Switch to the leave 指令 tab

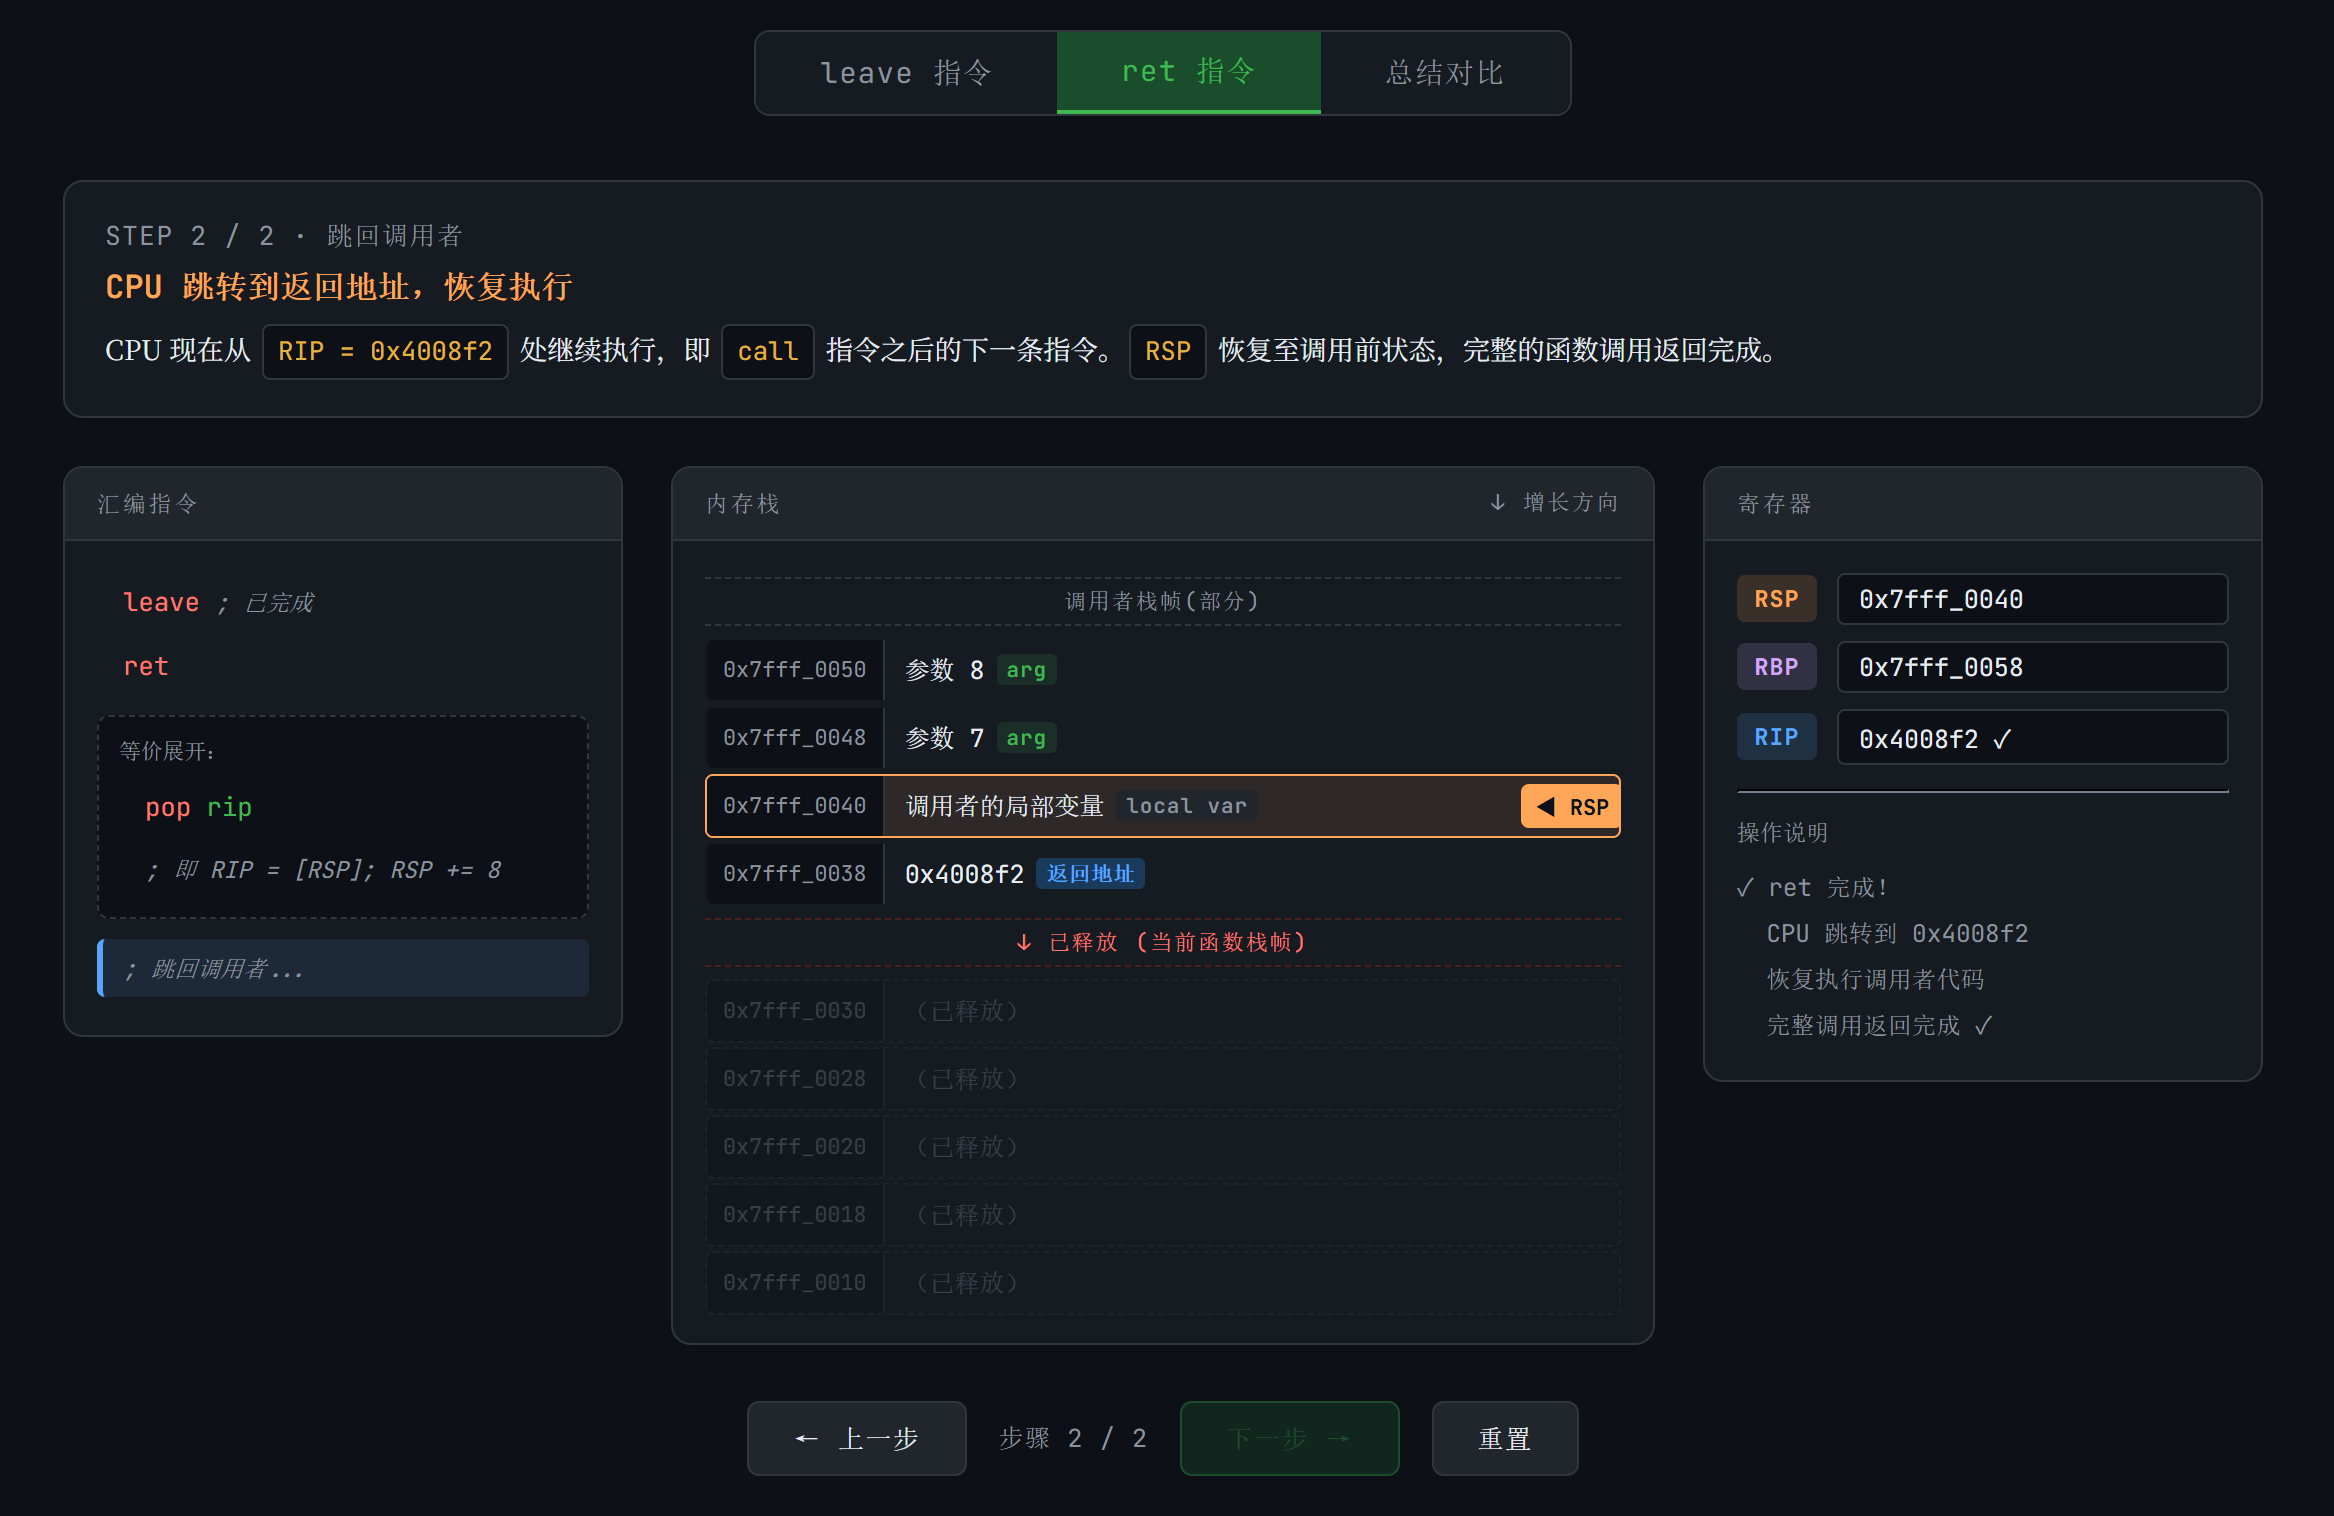(x=905, y=73)
